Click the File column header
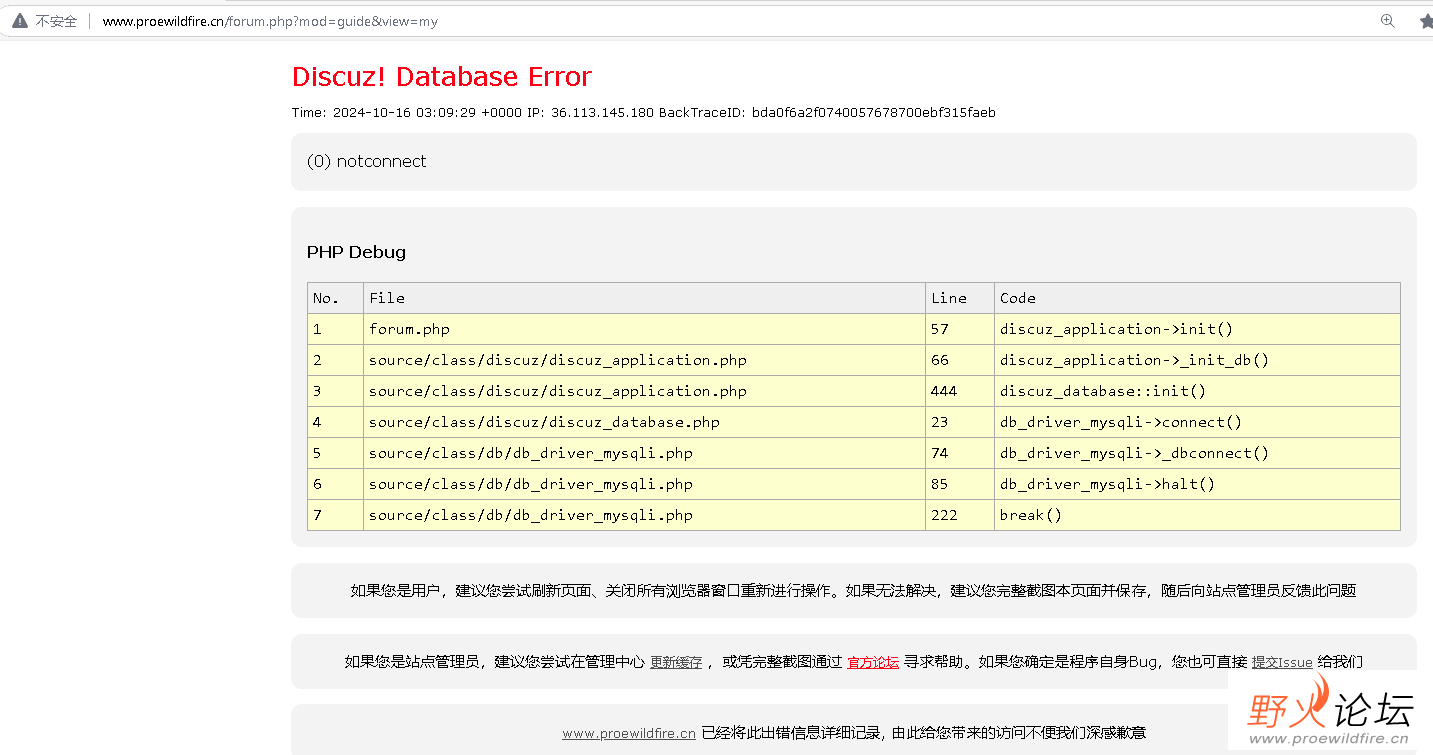This screenshot has height=755, width=1433. [x=644, y=298]
